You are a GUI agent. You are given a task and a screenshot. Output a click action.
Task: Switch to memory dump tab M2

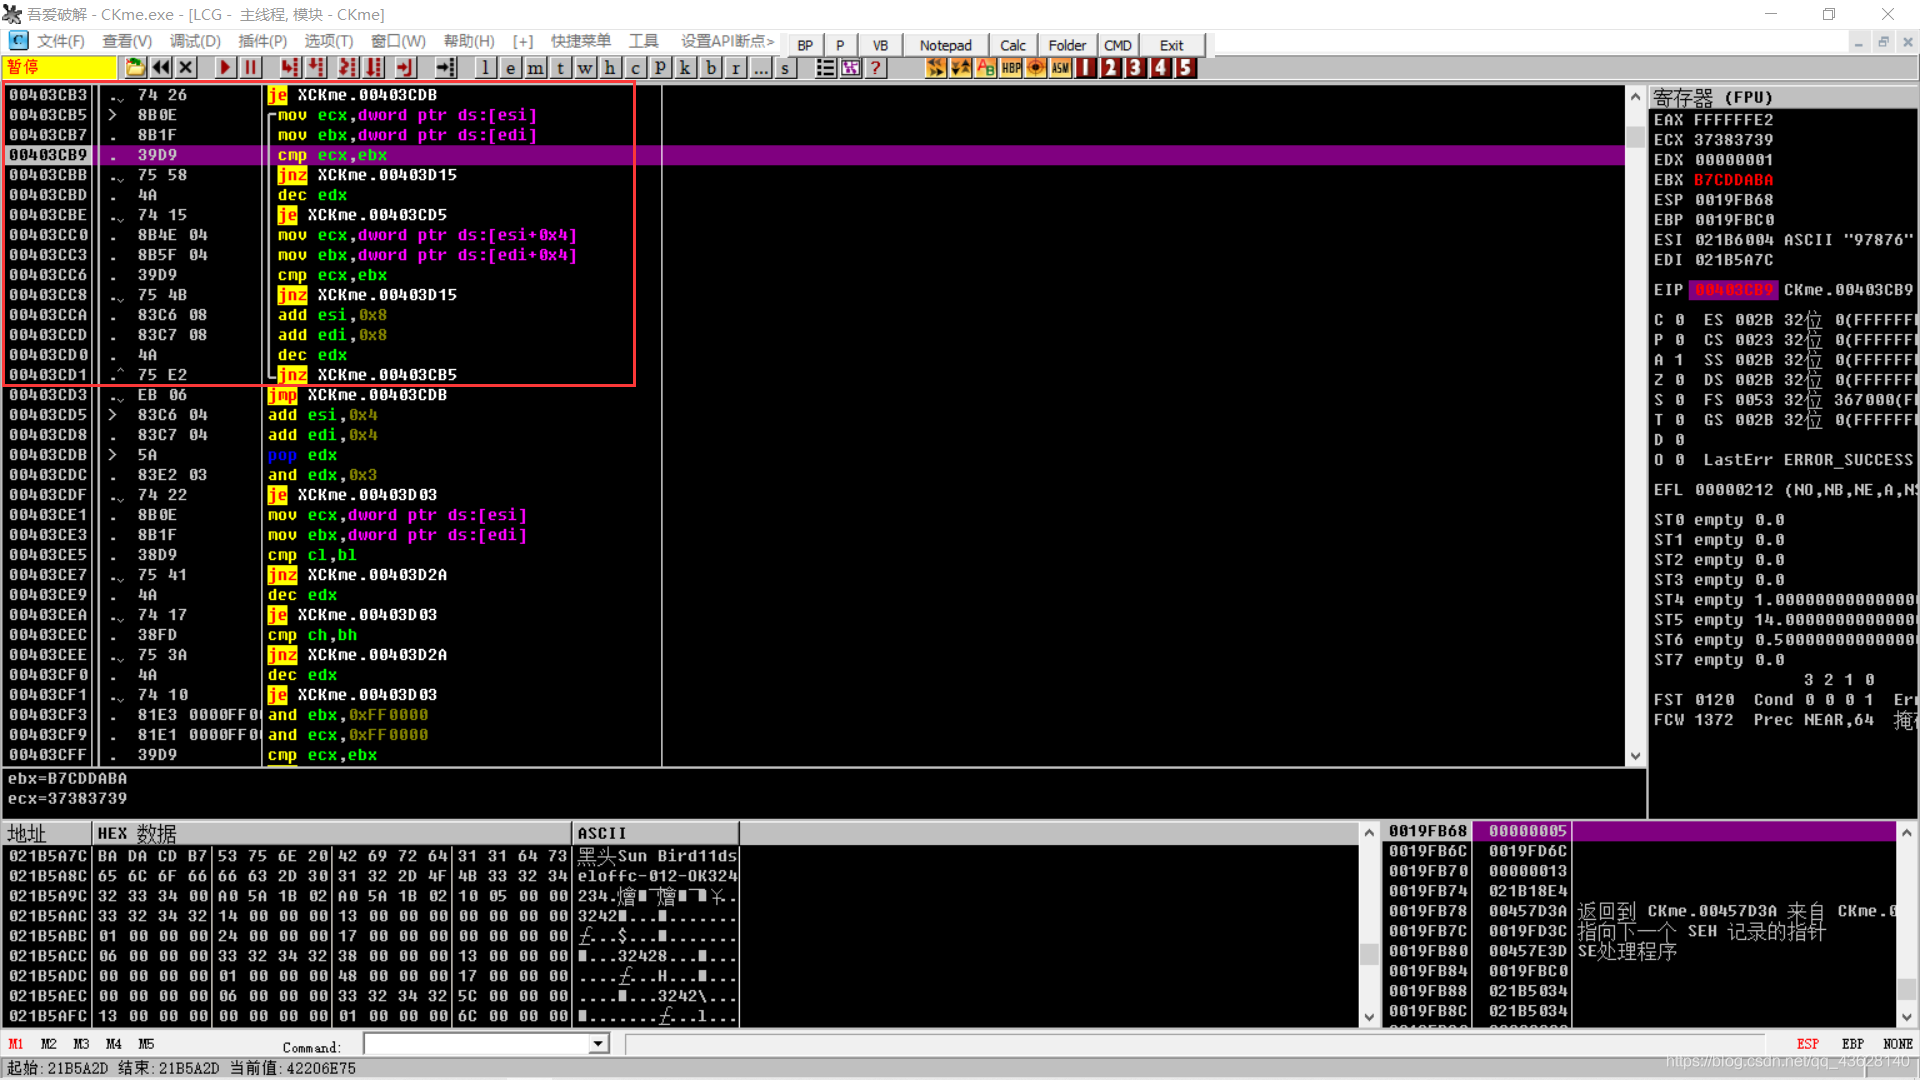pos(48,1044)
